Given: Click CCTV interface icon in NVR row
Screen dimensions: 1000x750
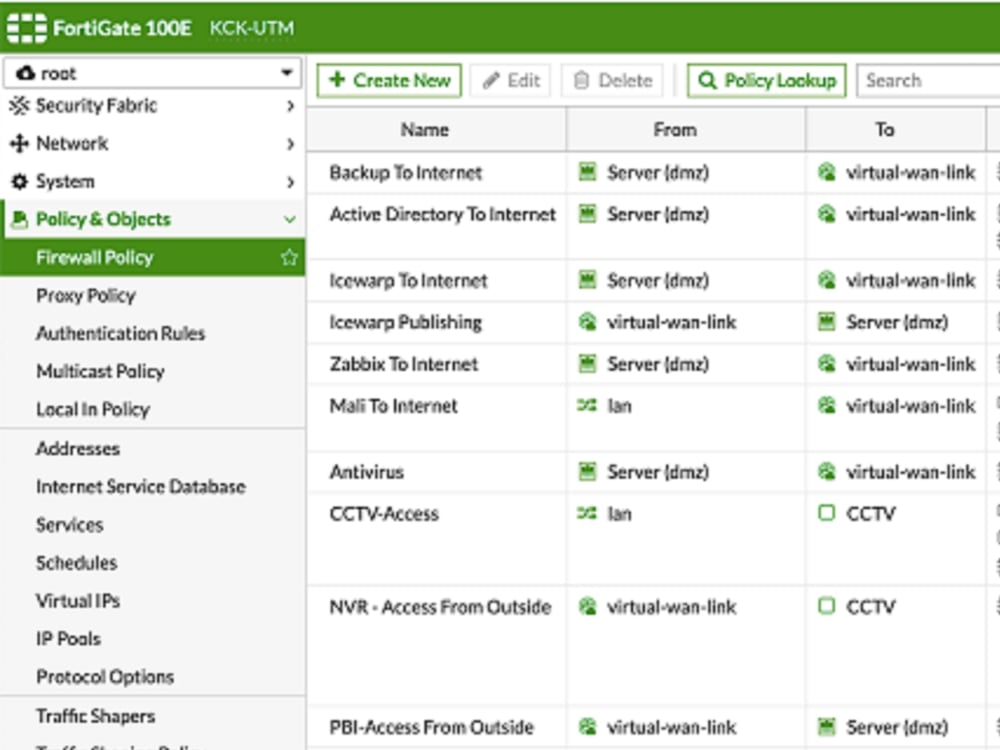Looking at the screenshot, I should coord(827,606).
